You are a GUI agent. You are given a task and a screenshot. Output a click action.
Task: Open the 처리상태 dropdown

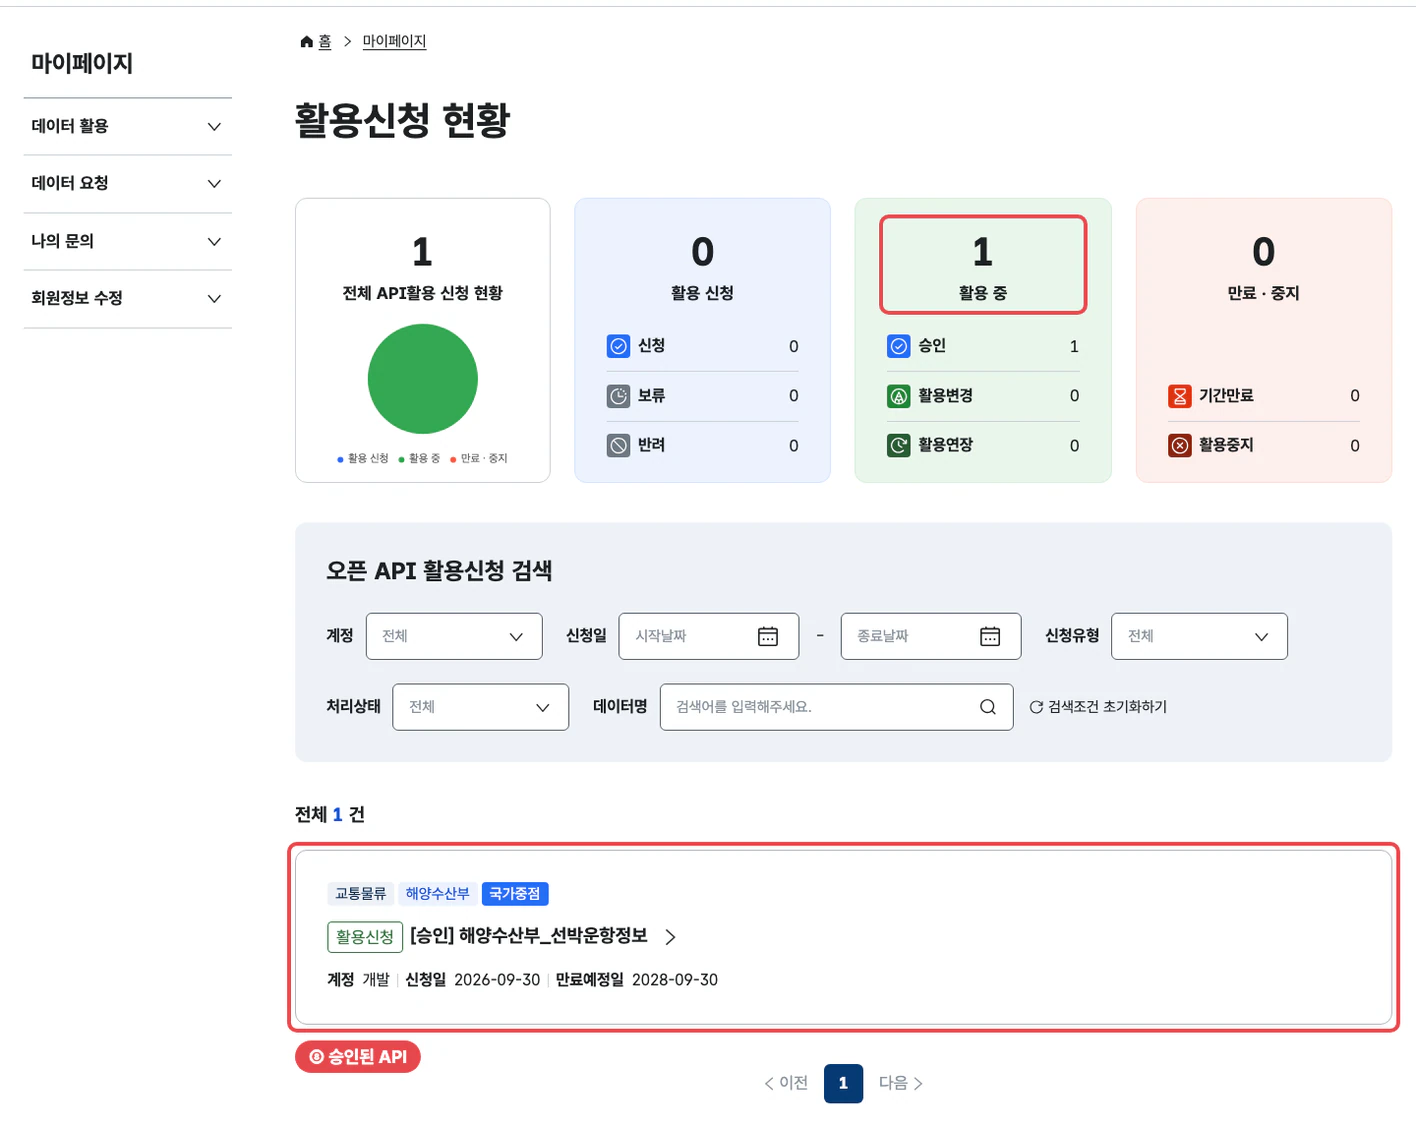481,707
